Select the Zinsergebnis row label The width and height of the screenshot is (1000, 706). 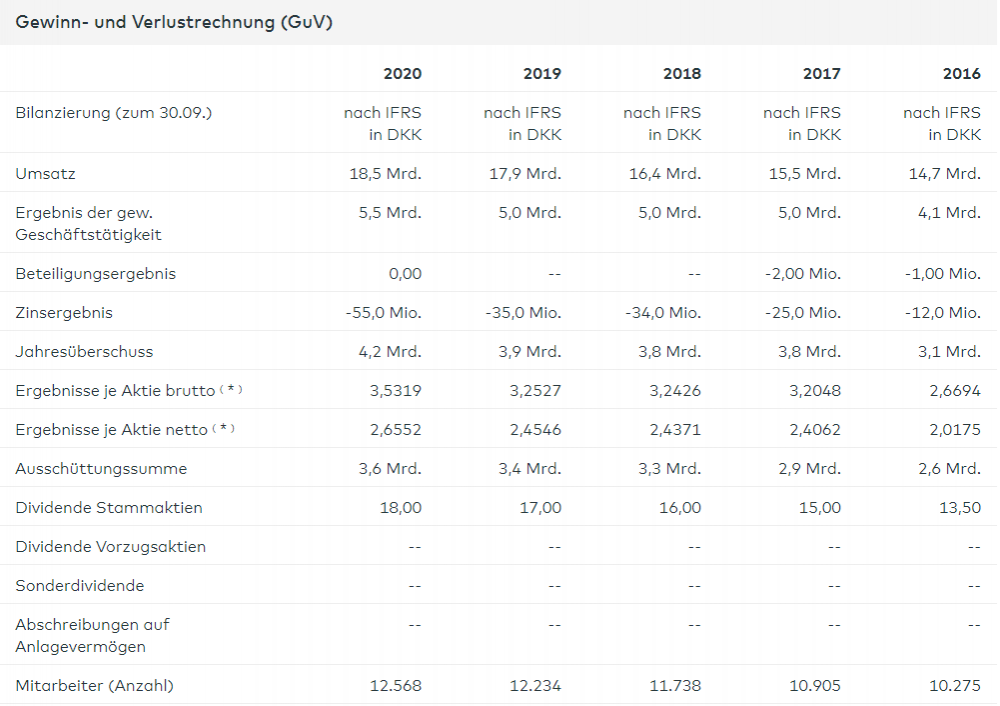click(x=64, y=312)
